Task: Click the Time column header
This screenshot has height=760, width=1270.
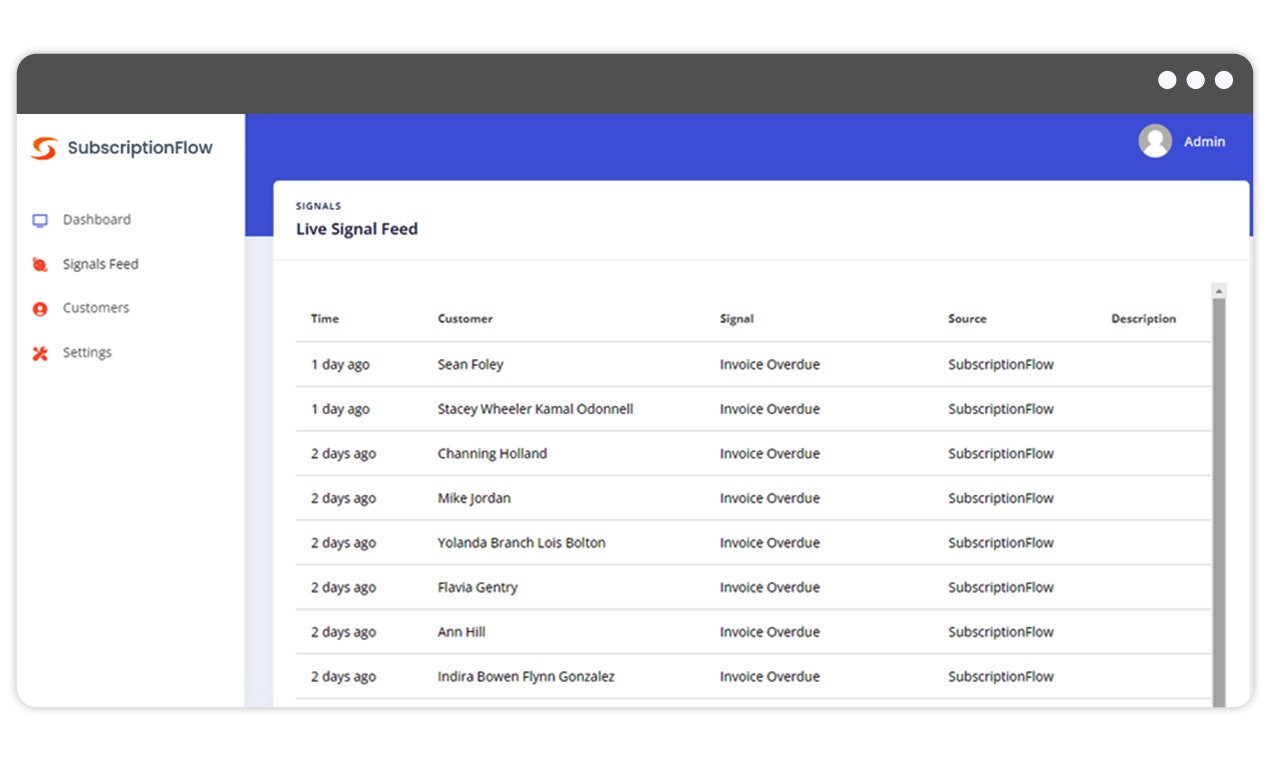Action: (325, 319)
